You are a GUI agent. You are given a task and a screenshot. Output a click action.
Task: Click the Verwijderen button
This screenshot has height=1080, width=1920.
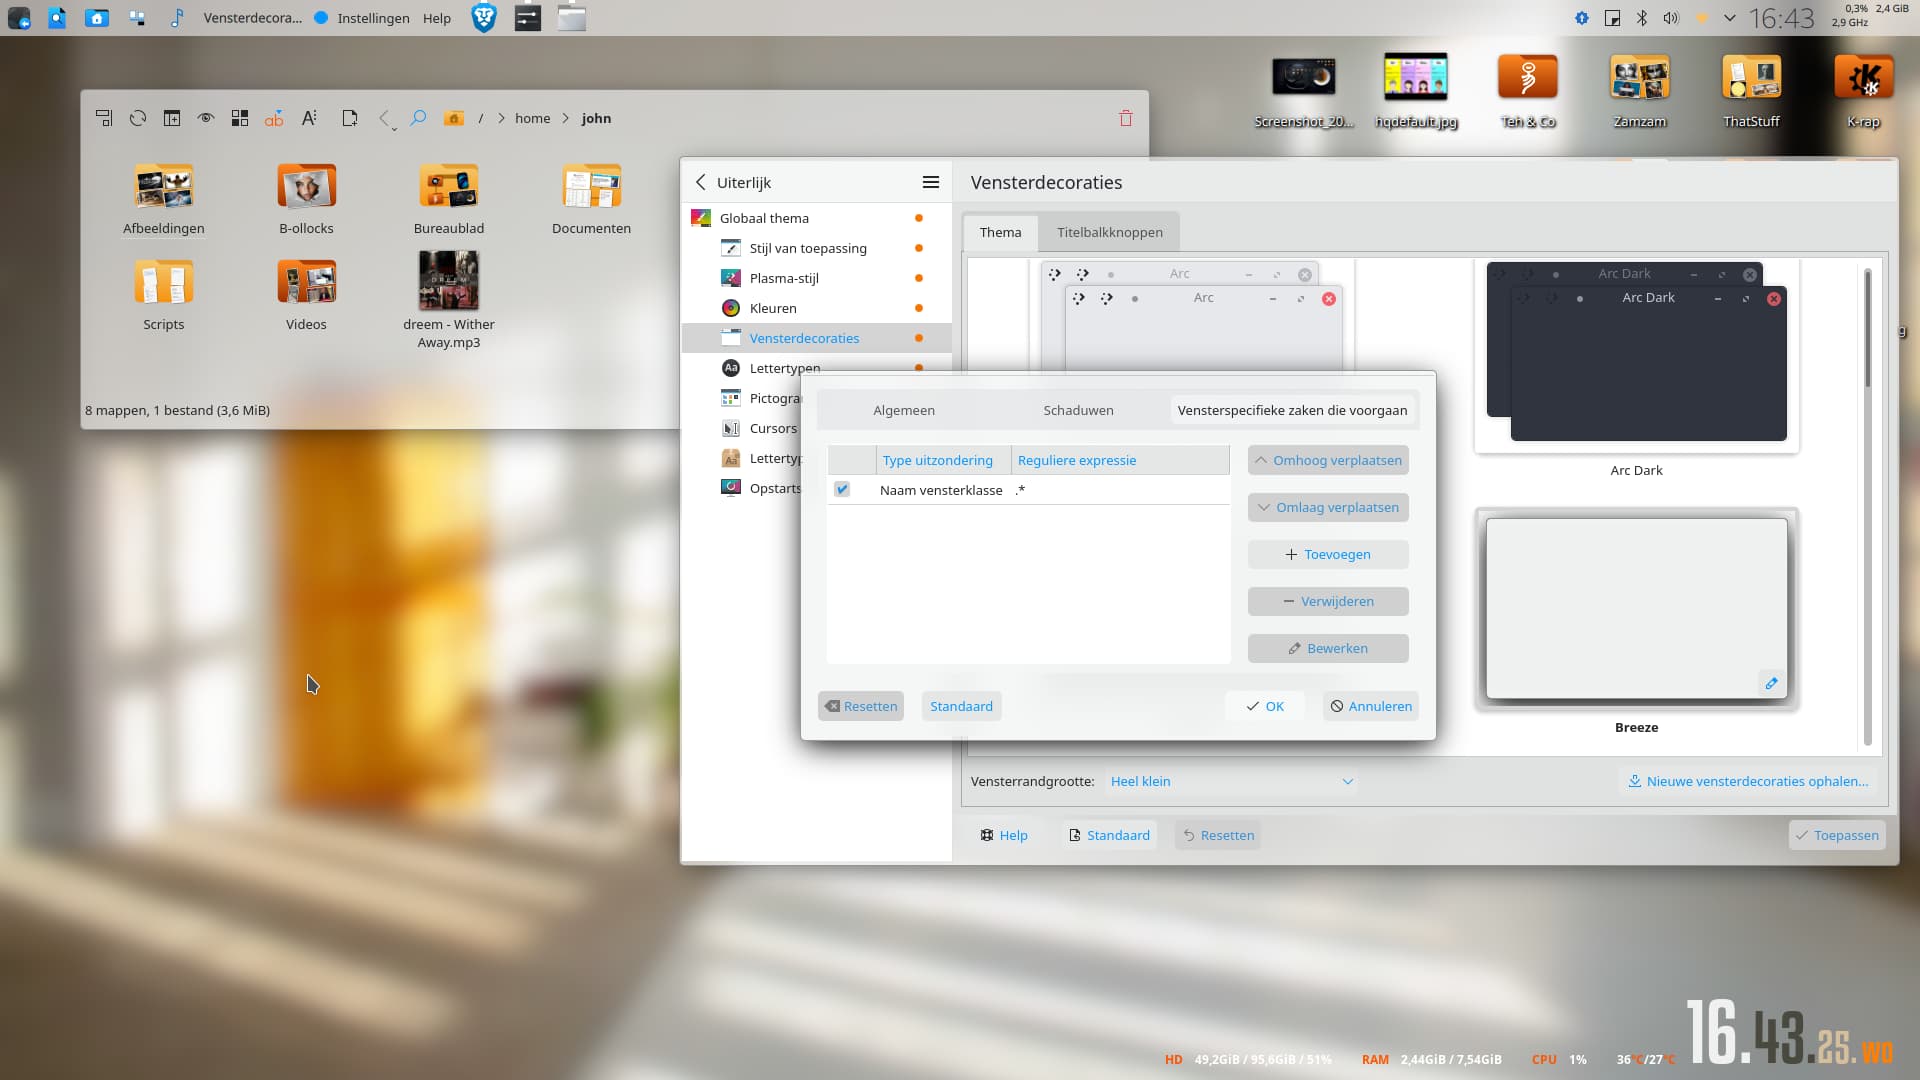pyautogui.click(x=1328, y=601)
